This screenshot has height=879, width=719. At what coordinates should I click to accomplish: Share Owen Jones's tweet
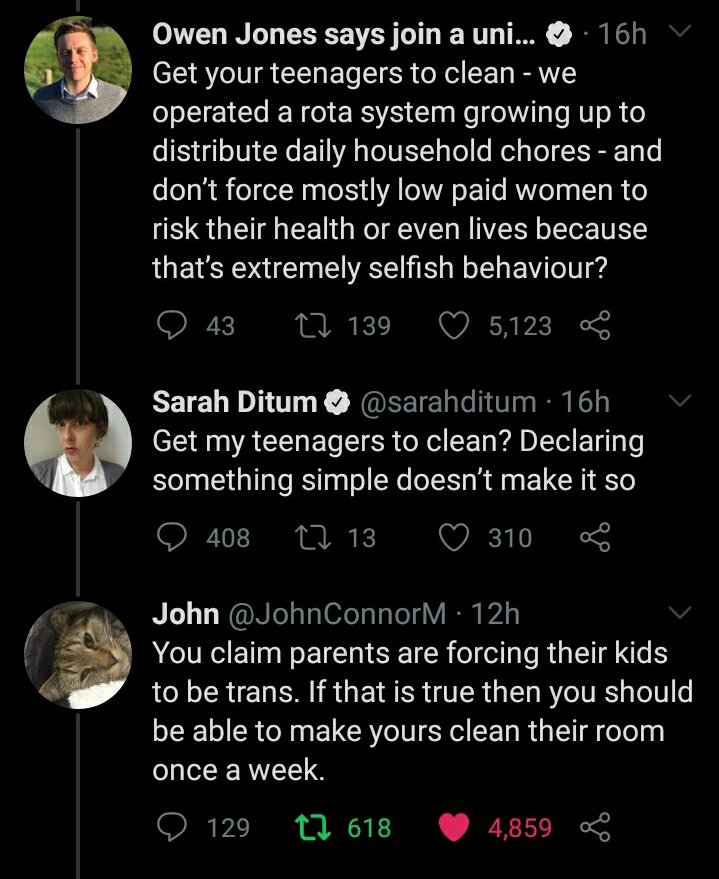[594, 326]
